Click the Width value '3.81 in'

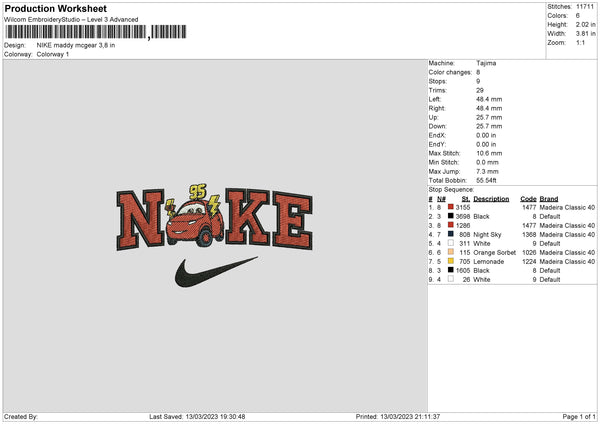585,34
